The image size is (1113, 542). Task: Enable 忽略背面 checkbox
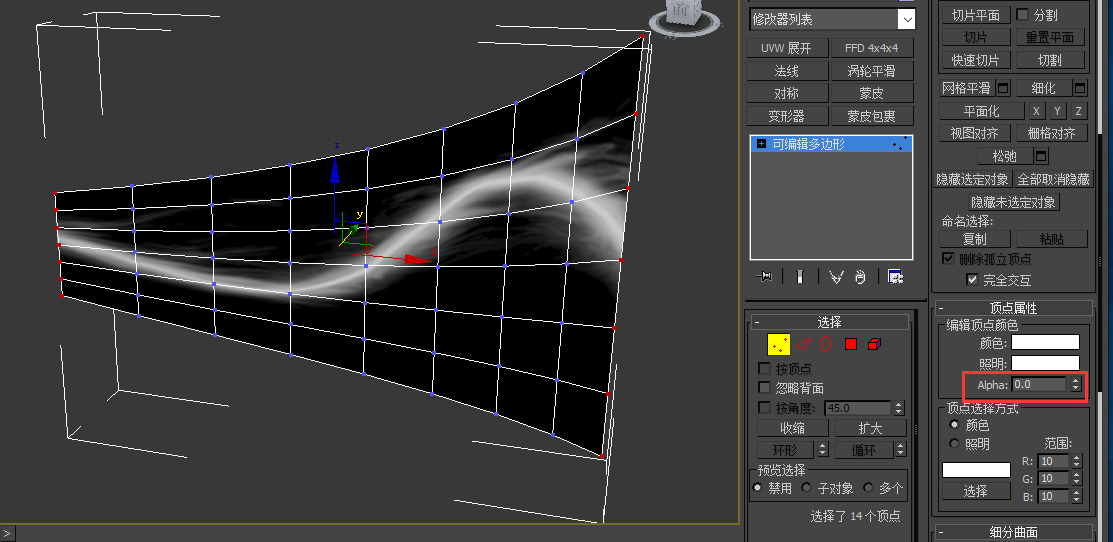coord(764,388)
